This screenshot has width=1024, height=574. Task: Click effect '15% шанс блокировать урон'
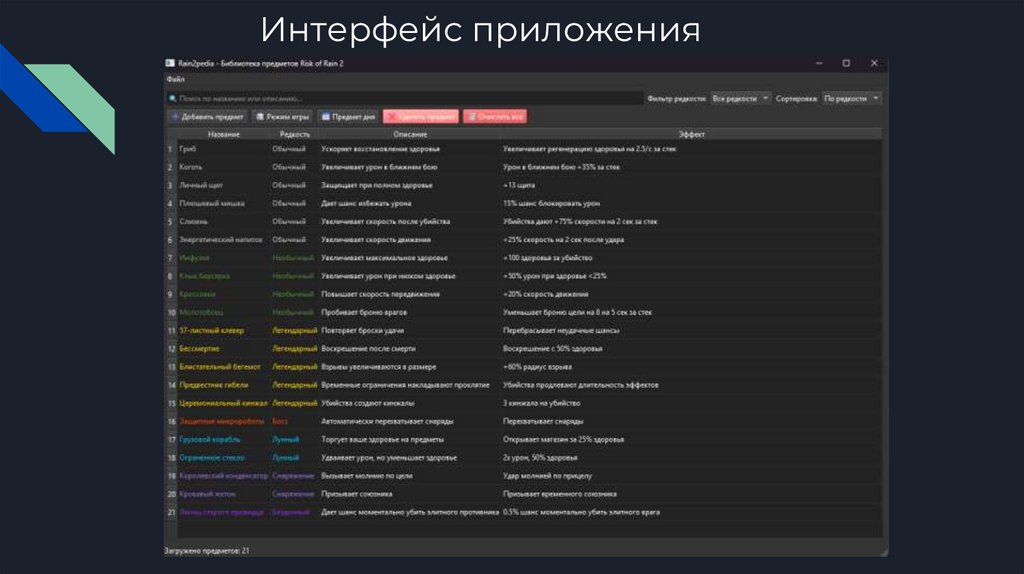[551, 204]
